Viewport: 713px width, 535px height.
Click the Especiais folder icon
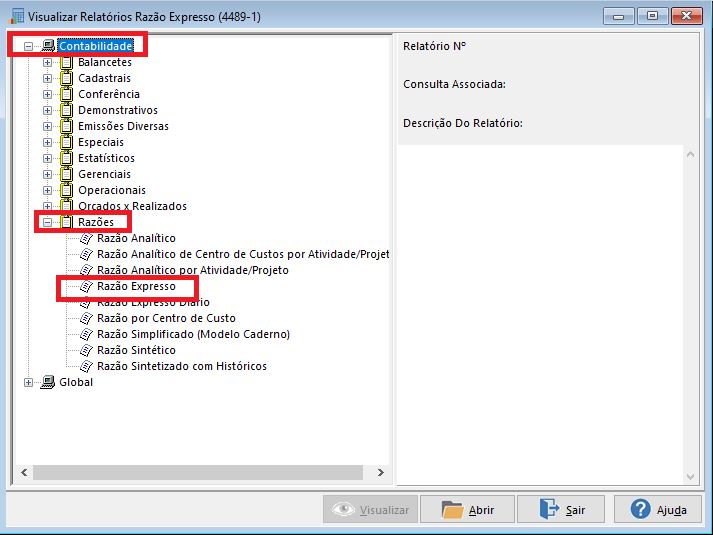pos(66,142)
